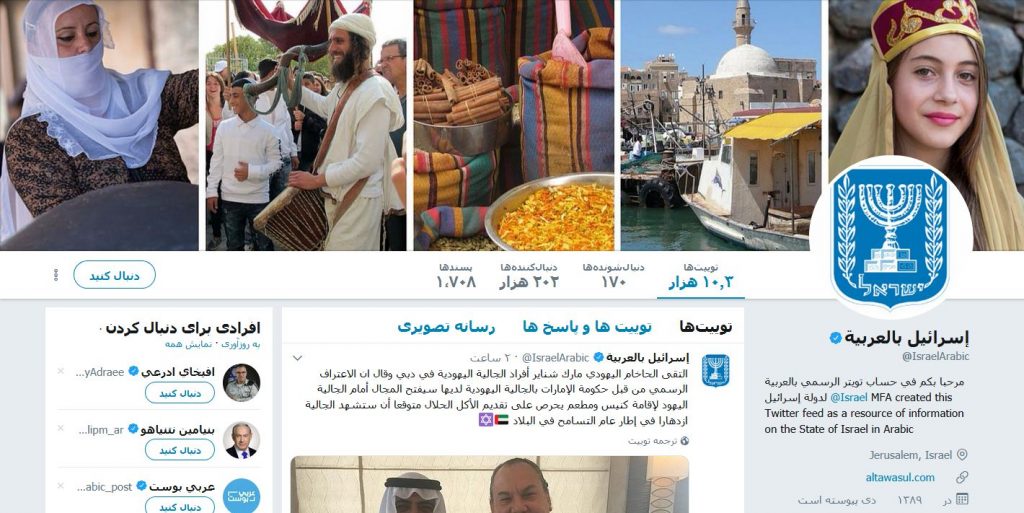Viewport: 1024px width, 513px height.
Task: Open the altawasul.com website link
Action: pyautogui.click(x=900, y=477)
